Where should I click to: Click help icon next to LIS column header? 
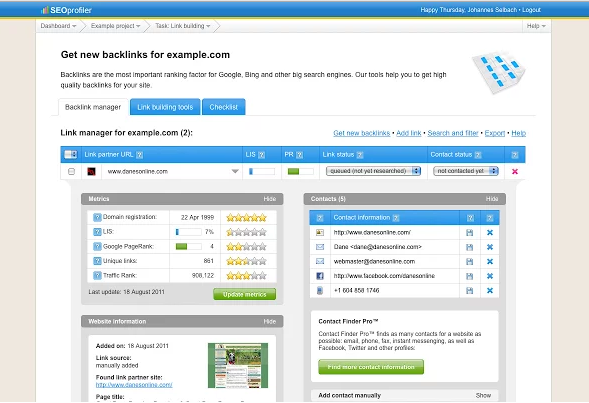pyautogui.click(x=261, y=155)
